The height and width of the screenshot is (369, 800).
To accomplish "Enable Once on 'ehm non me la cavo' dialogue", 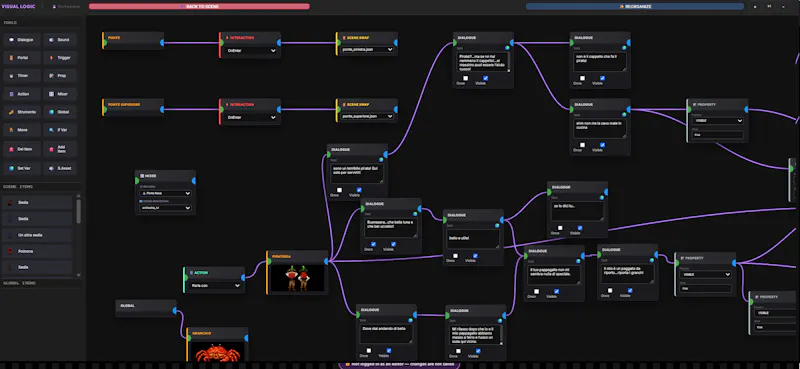I will point(582,145).
